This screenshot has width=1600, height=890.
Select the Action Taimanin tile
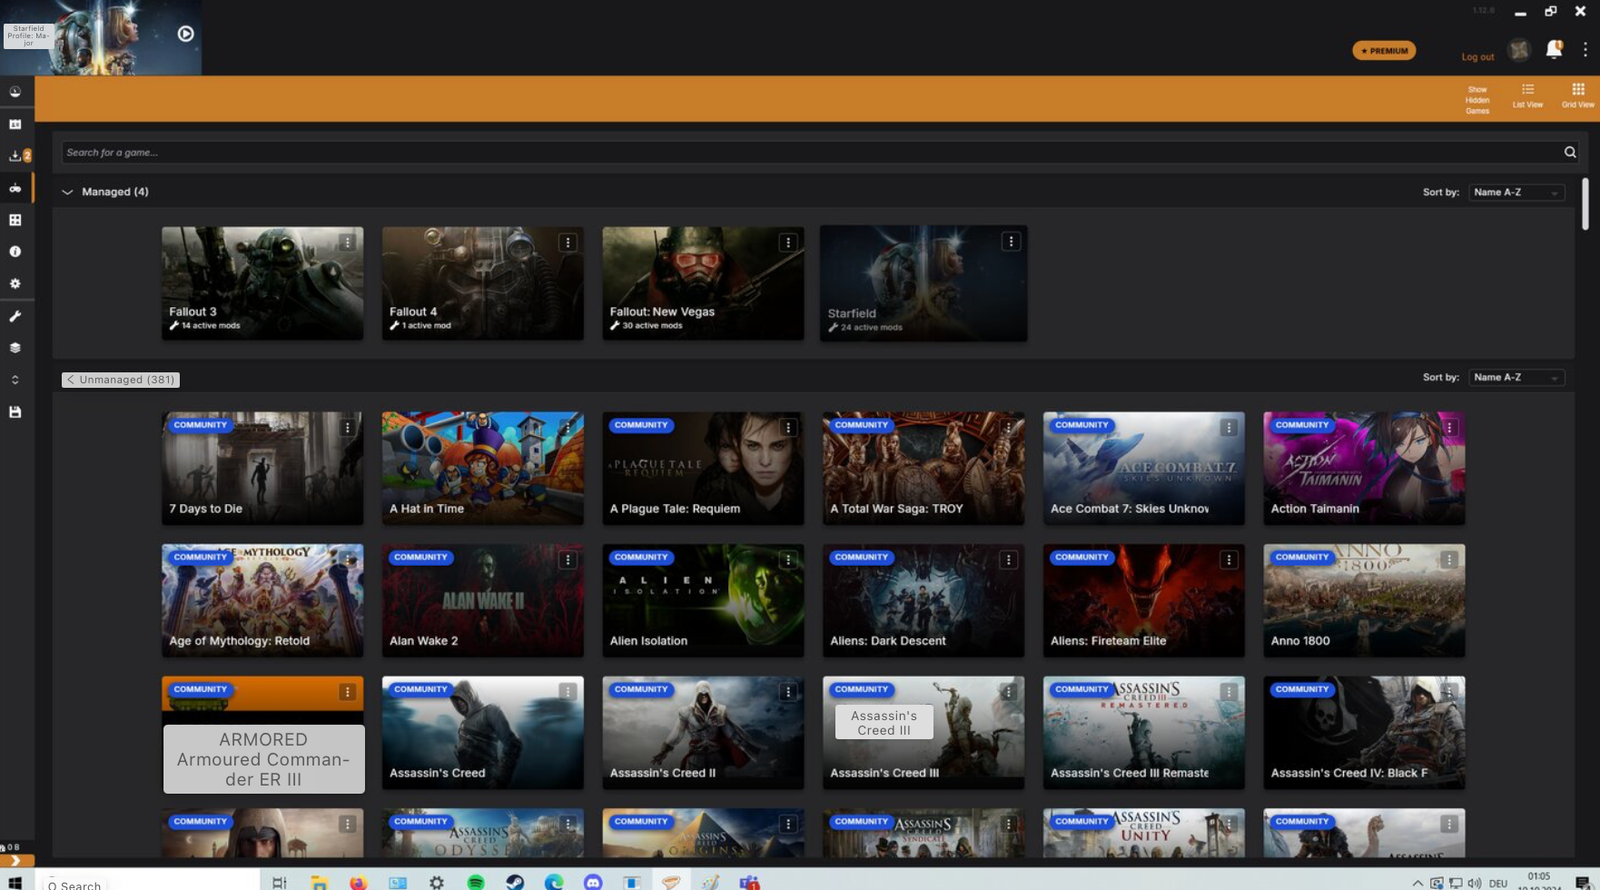click(x=1364, y=468)
